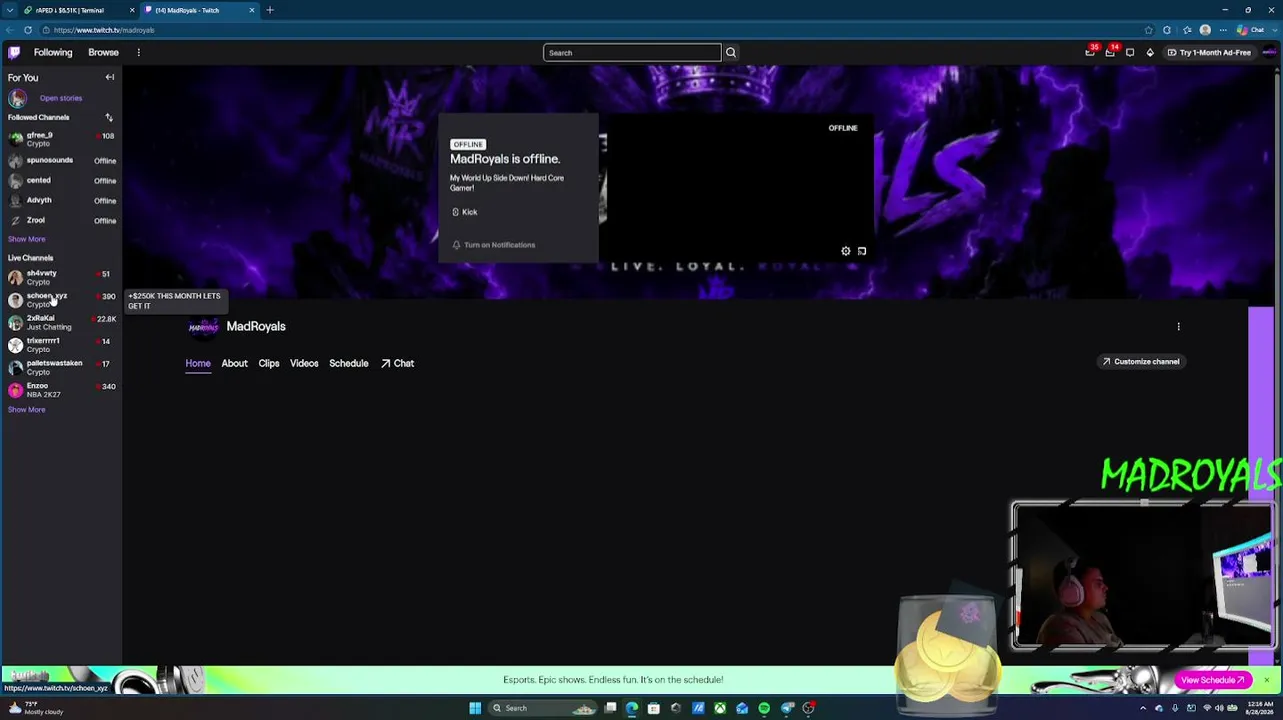The height and width of the screenshot is (720, 1283).
Task: Select the Home channel tab
Action: [198, 363]
